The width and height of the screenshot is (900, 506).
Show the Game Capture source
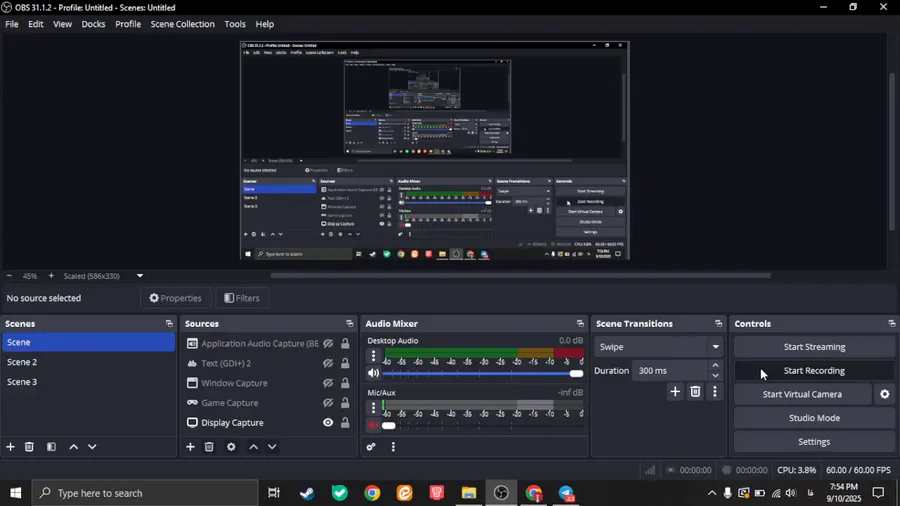tap(328, 403)
